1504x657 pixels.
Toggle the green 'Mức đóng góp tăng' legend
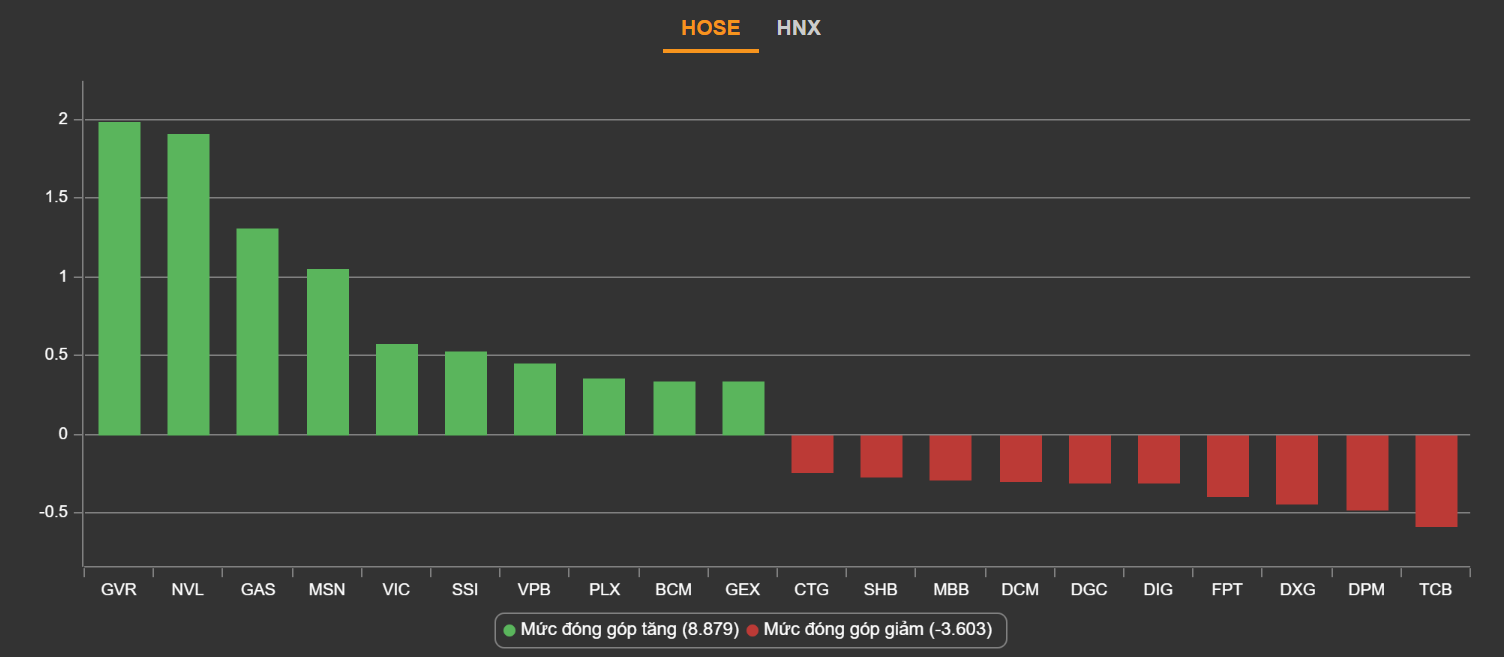tap(620, 630)
